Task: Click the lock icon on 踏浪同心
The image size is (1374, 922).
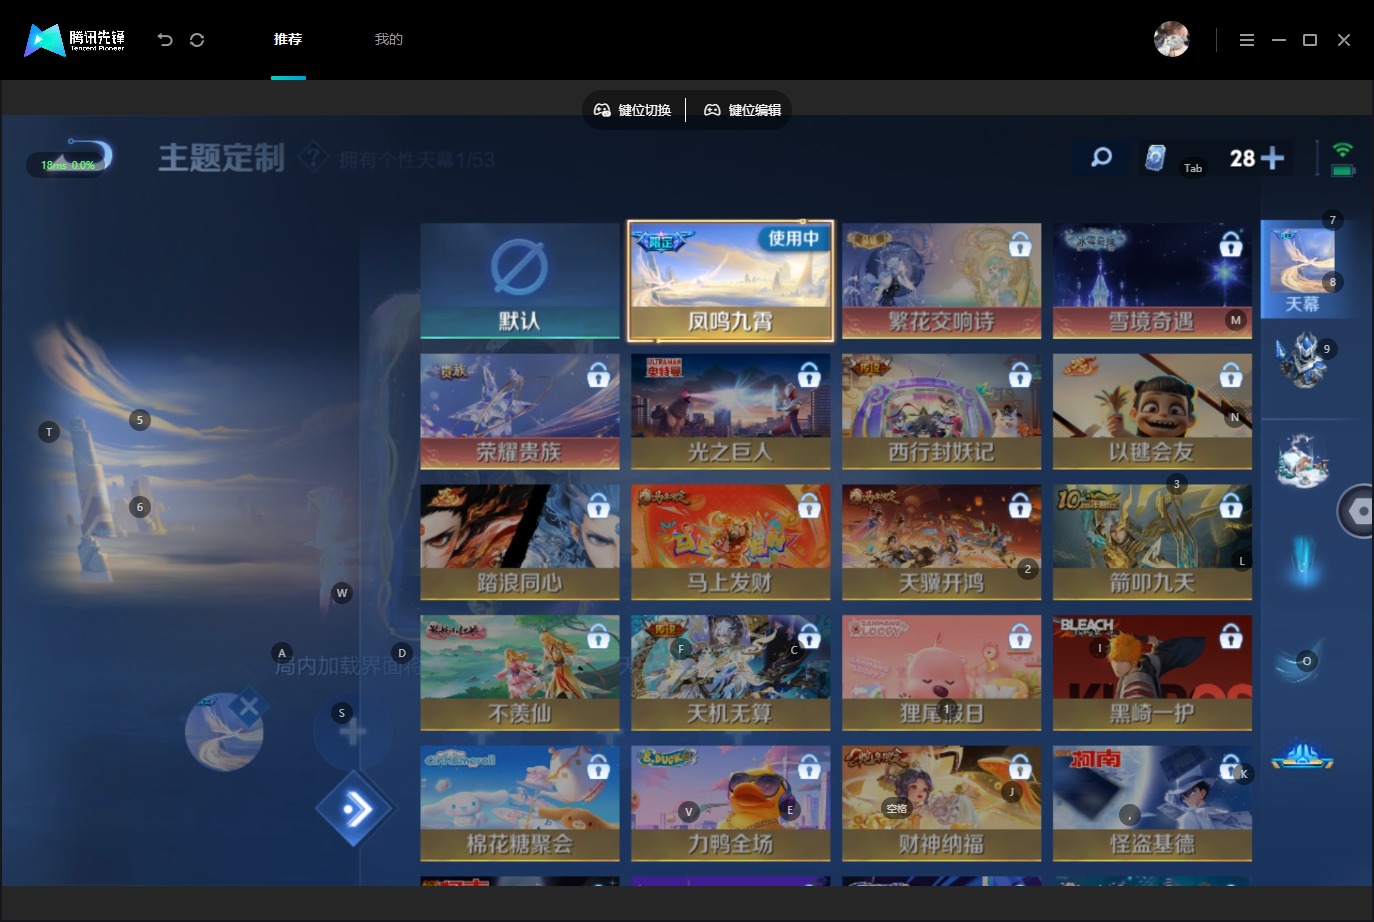Action: [x=598, y=506]
